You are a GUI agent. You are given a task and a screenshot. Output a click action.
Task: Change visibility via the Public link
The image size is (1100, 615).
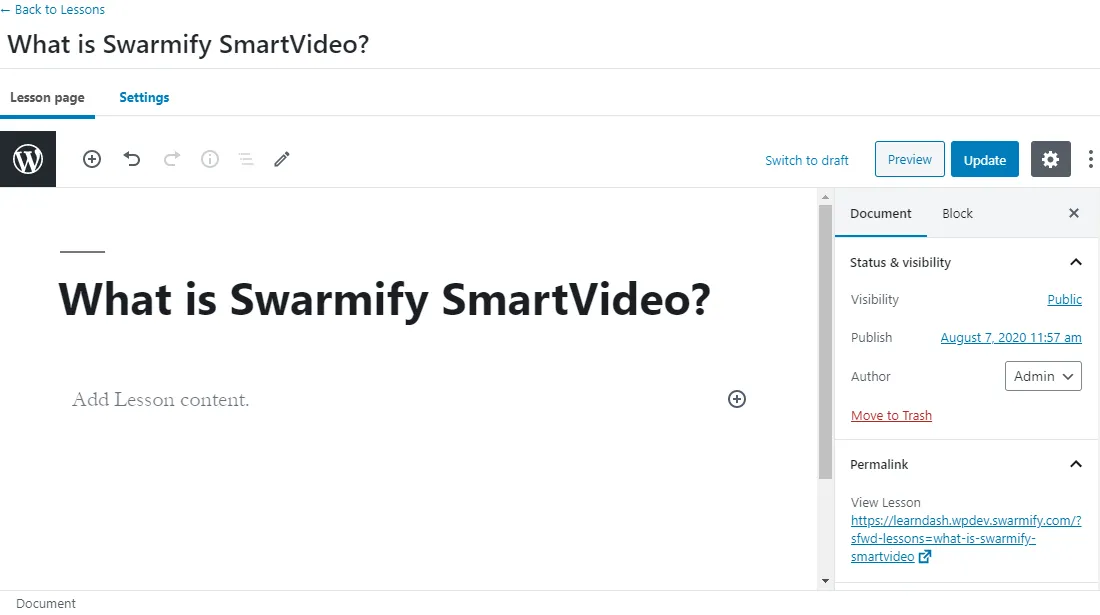pyautogui.click(x=1064, y=299)
